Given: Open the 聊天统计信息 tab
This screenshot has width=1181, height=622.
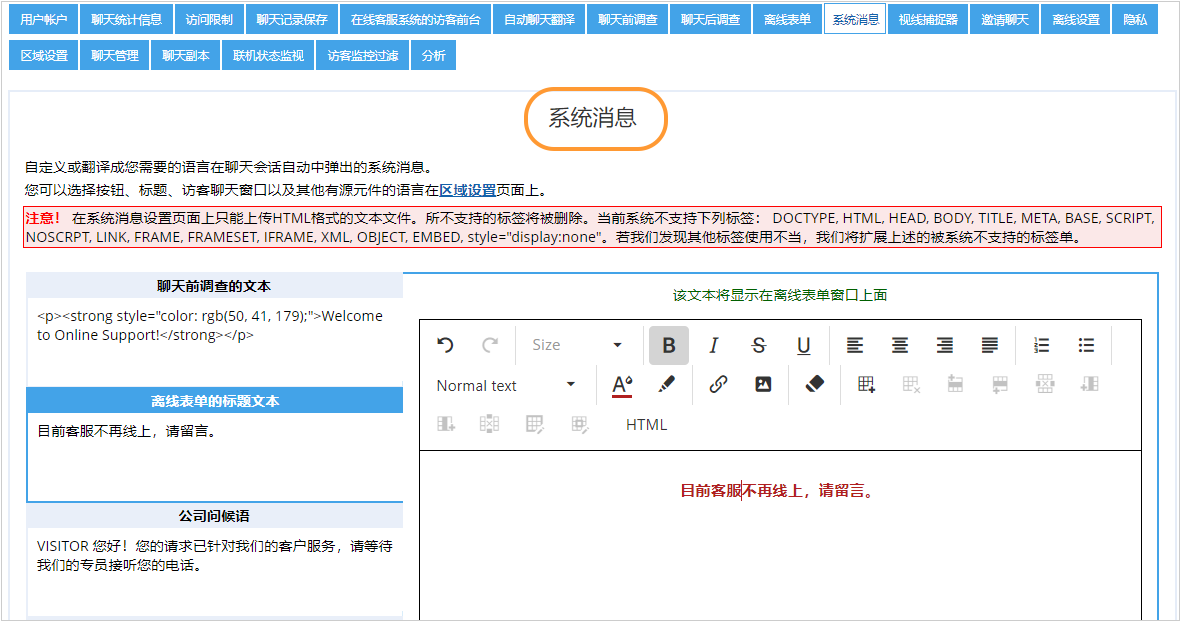Looking at the screenshot, I should (127, 20).
